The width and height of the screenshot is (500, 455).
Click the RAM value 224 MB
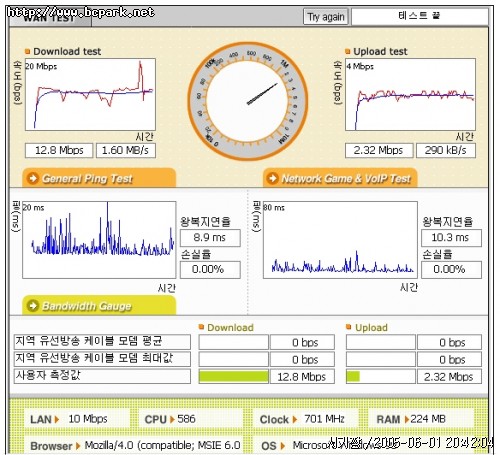[x=428, y=419]
